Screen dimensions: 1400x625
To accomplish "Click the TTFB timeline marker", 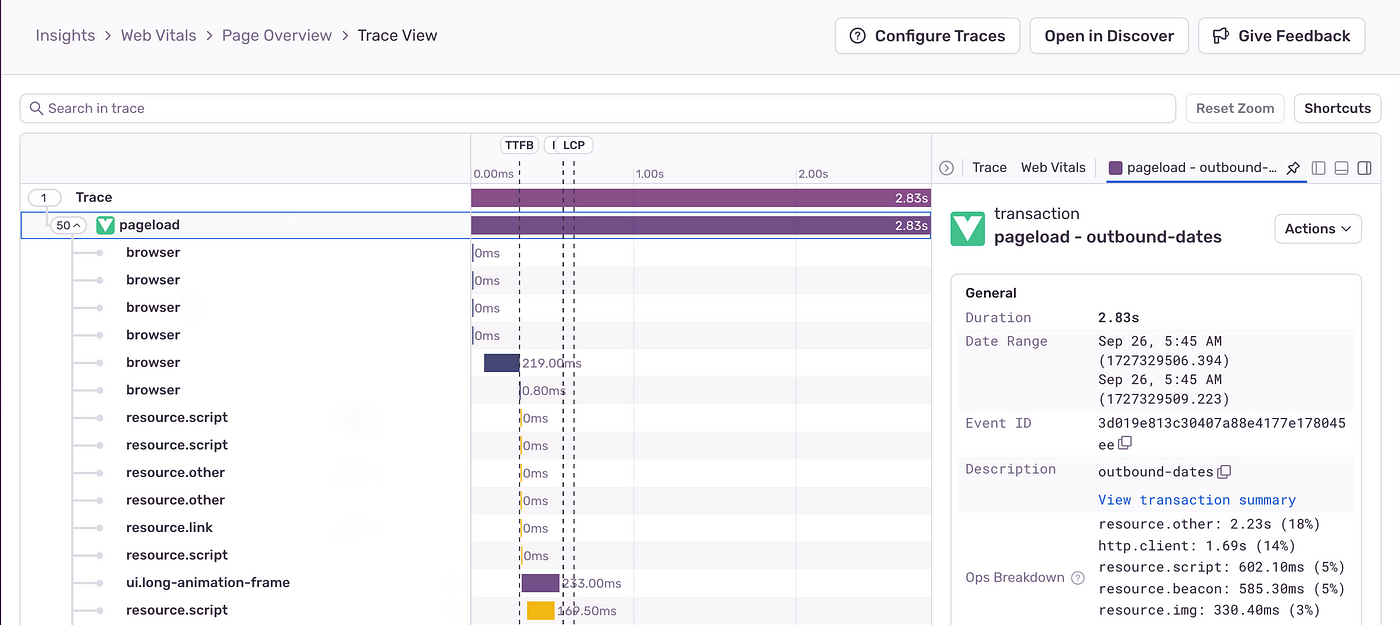I will click(x=519, y=145).
